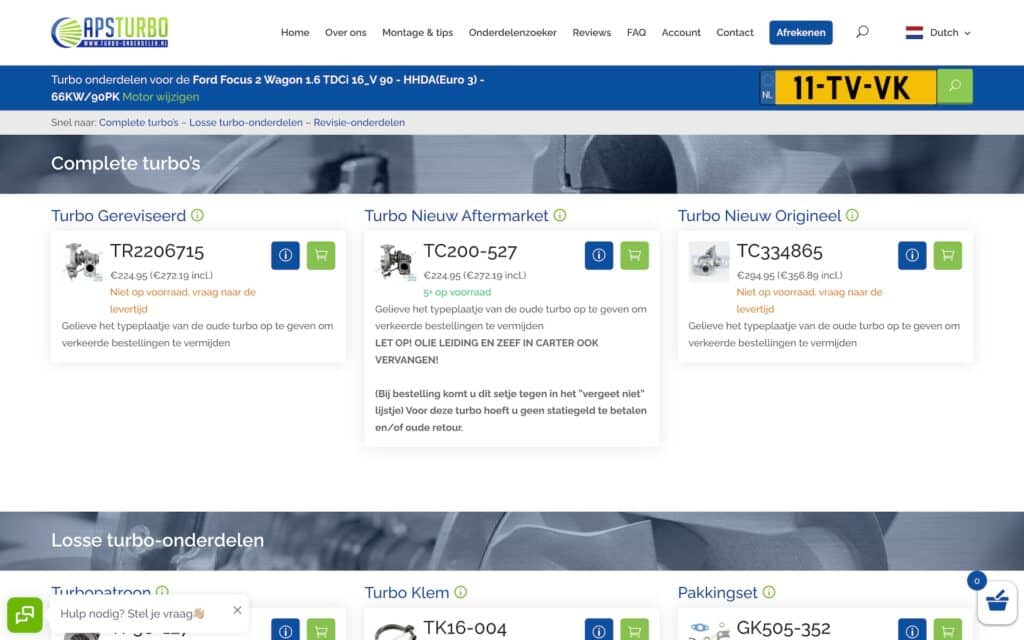Open the TK16-004 product title
Viewport: 1024px width, 640px height.
click(x=465, y=628)
